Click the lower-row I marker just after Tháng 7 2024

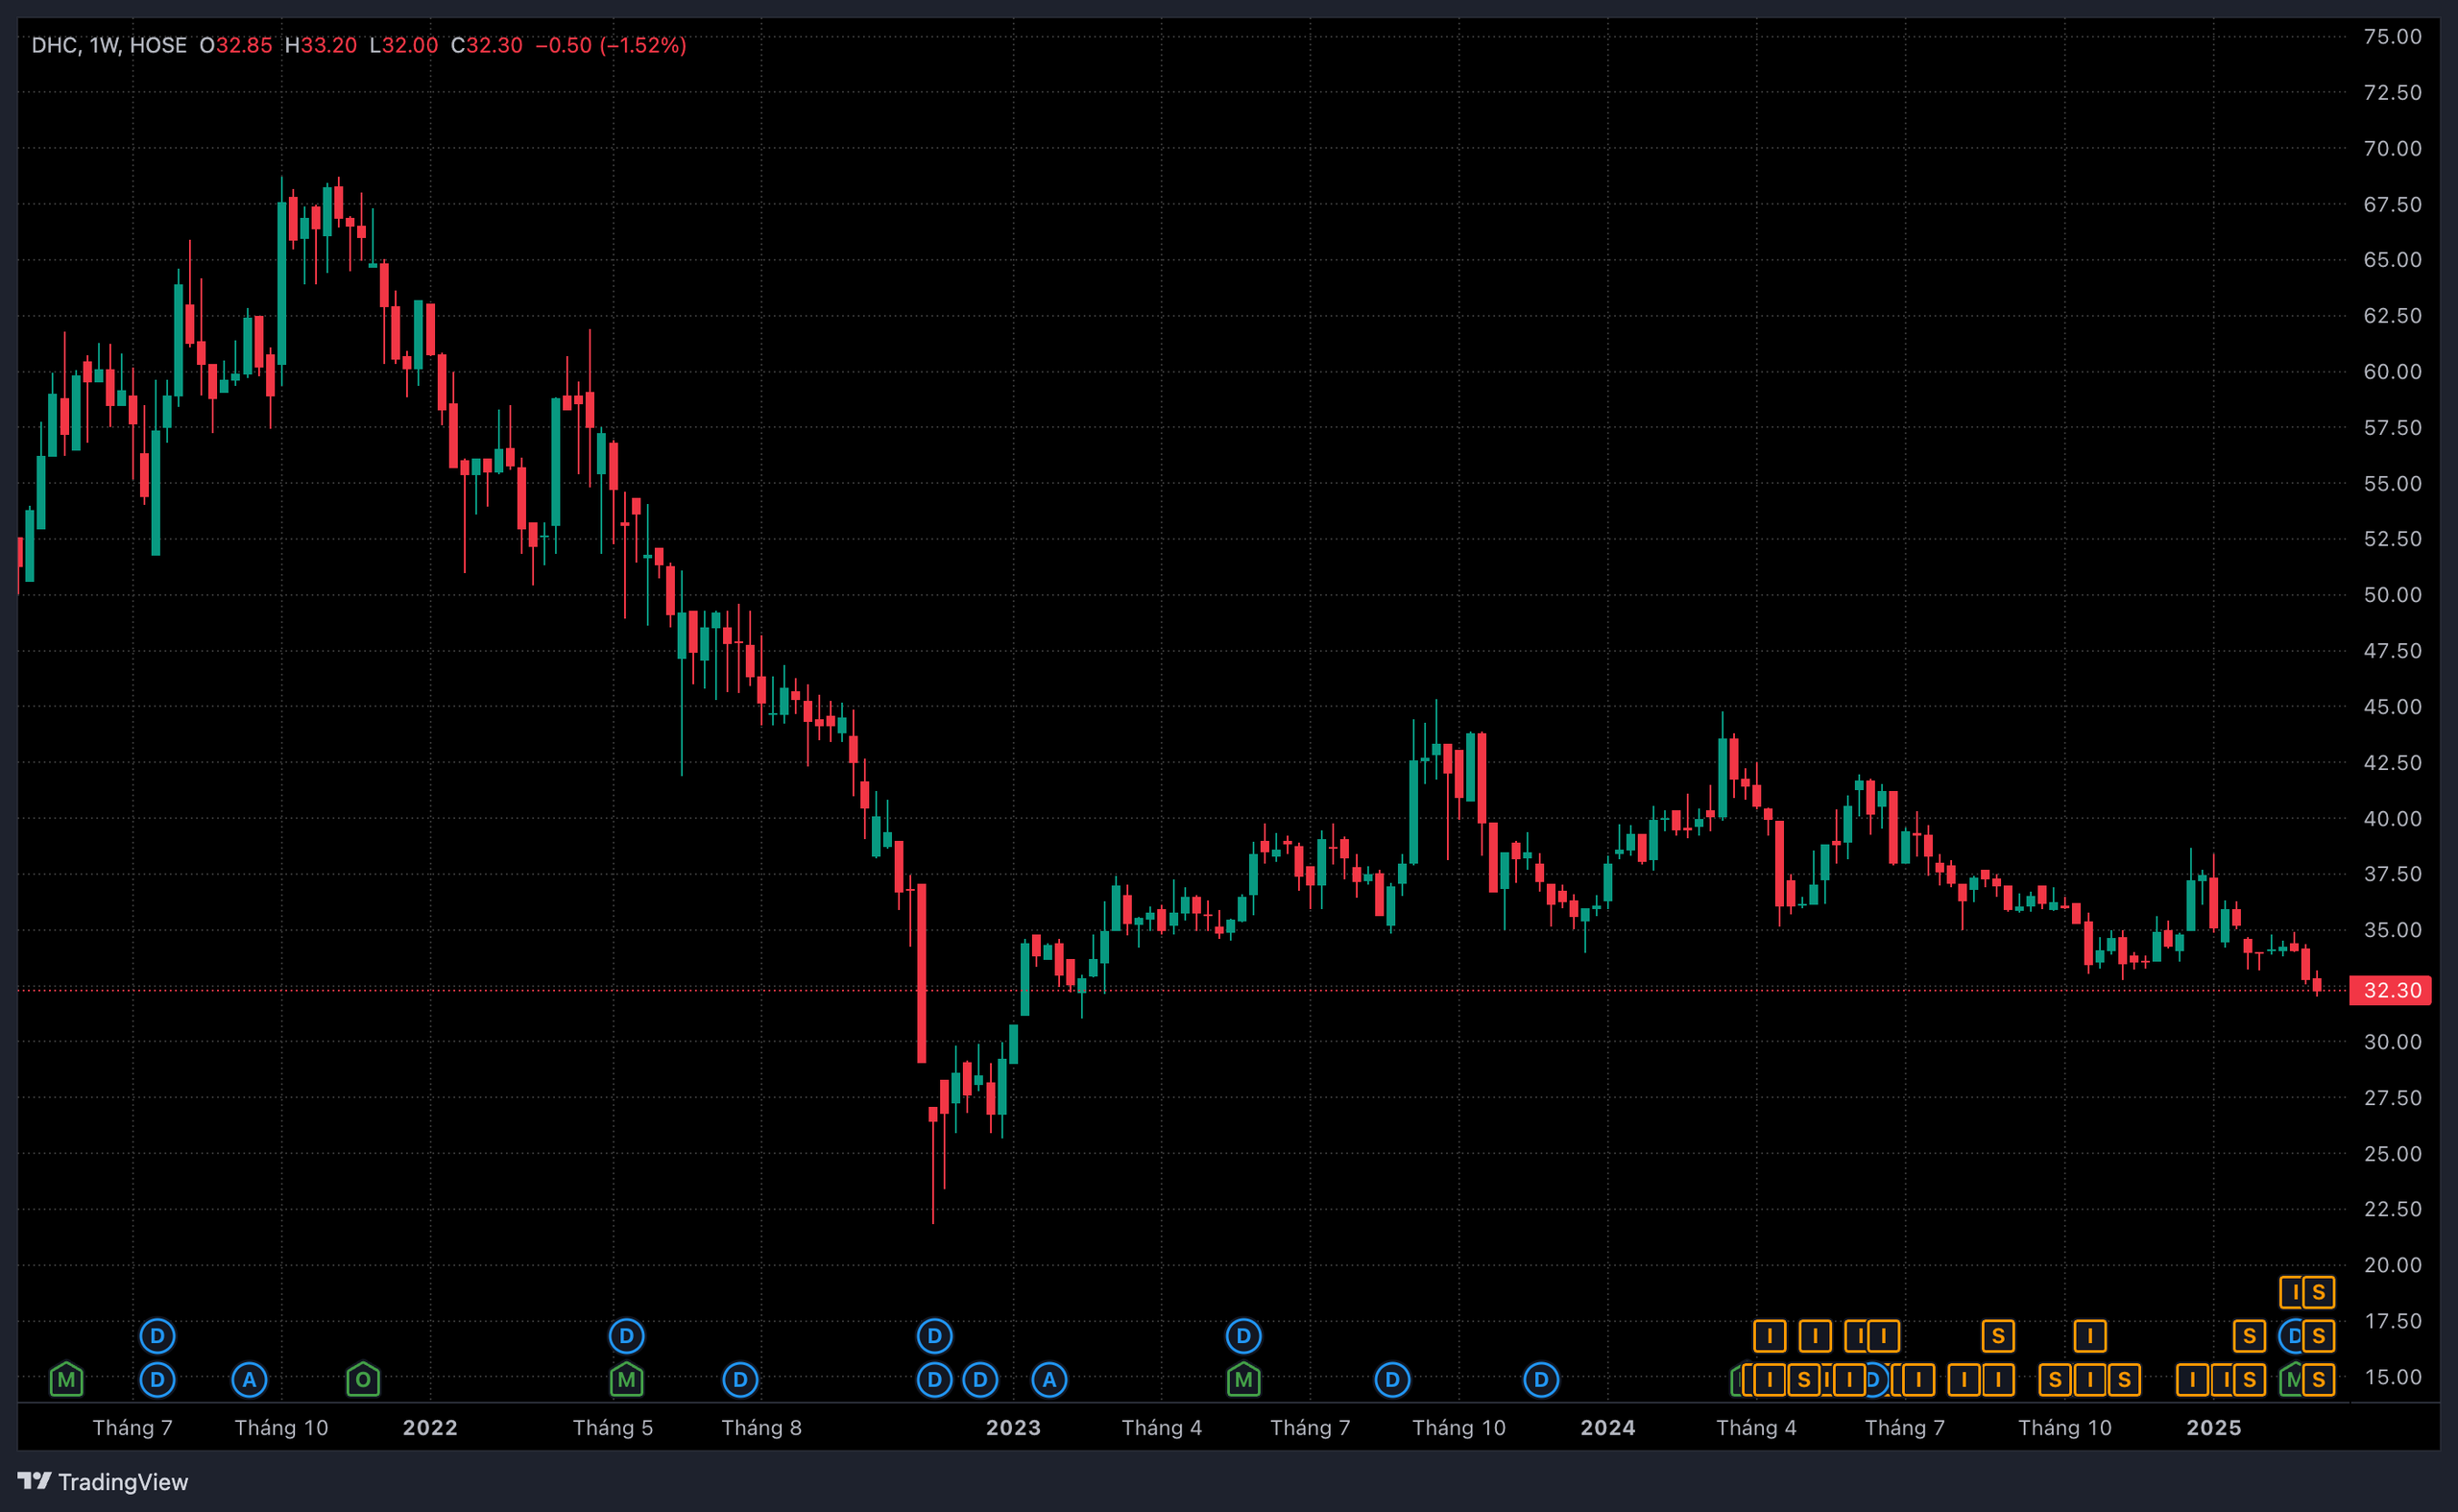click(1918, 1380)
